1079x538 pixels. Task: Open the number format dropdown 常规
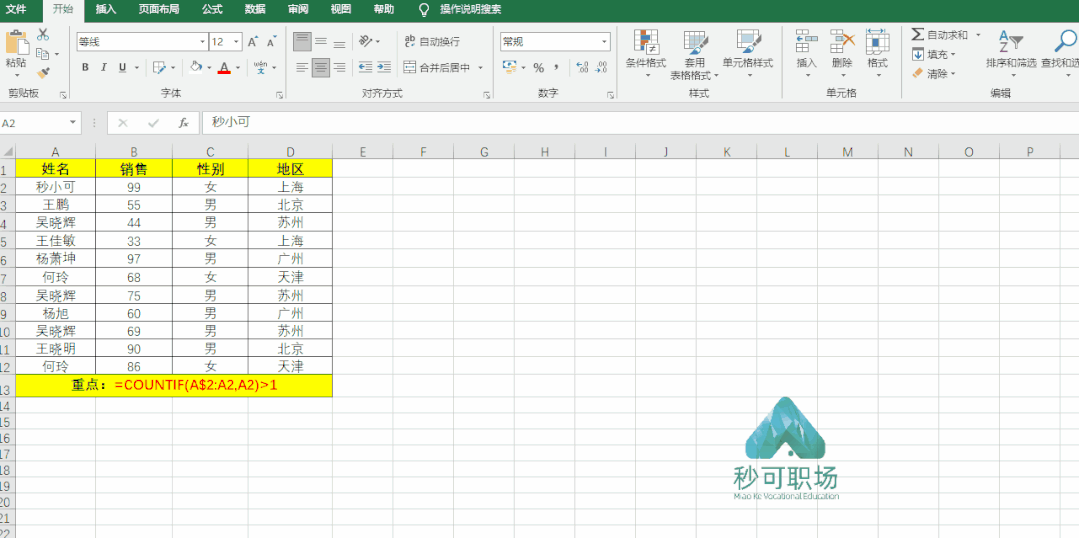606,42
